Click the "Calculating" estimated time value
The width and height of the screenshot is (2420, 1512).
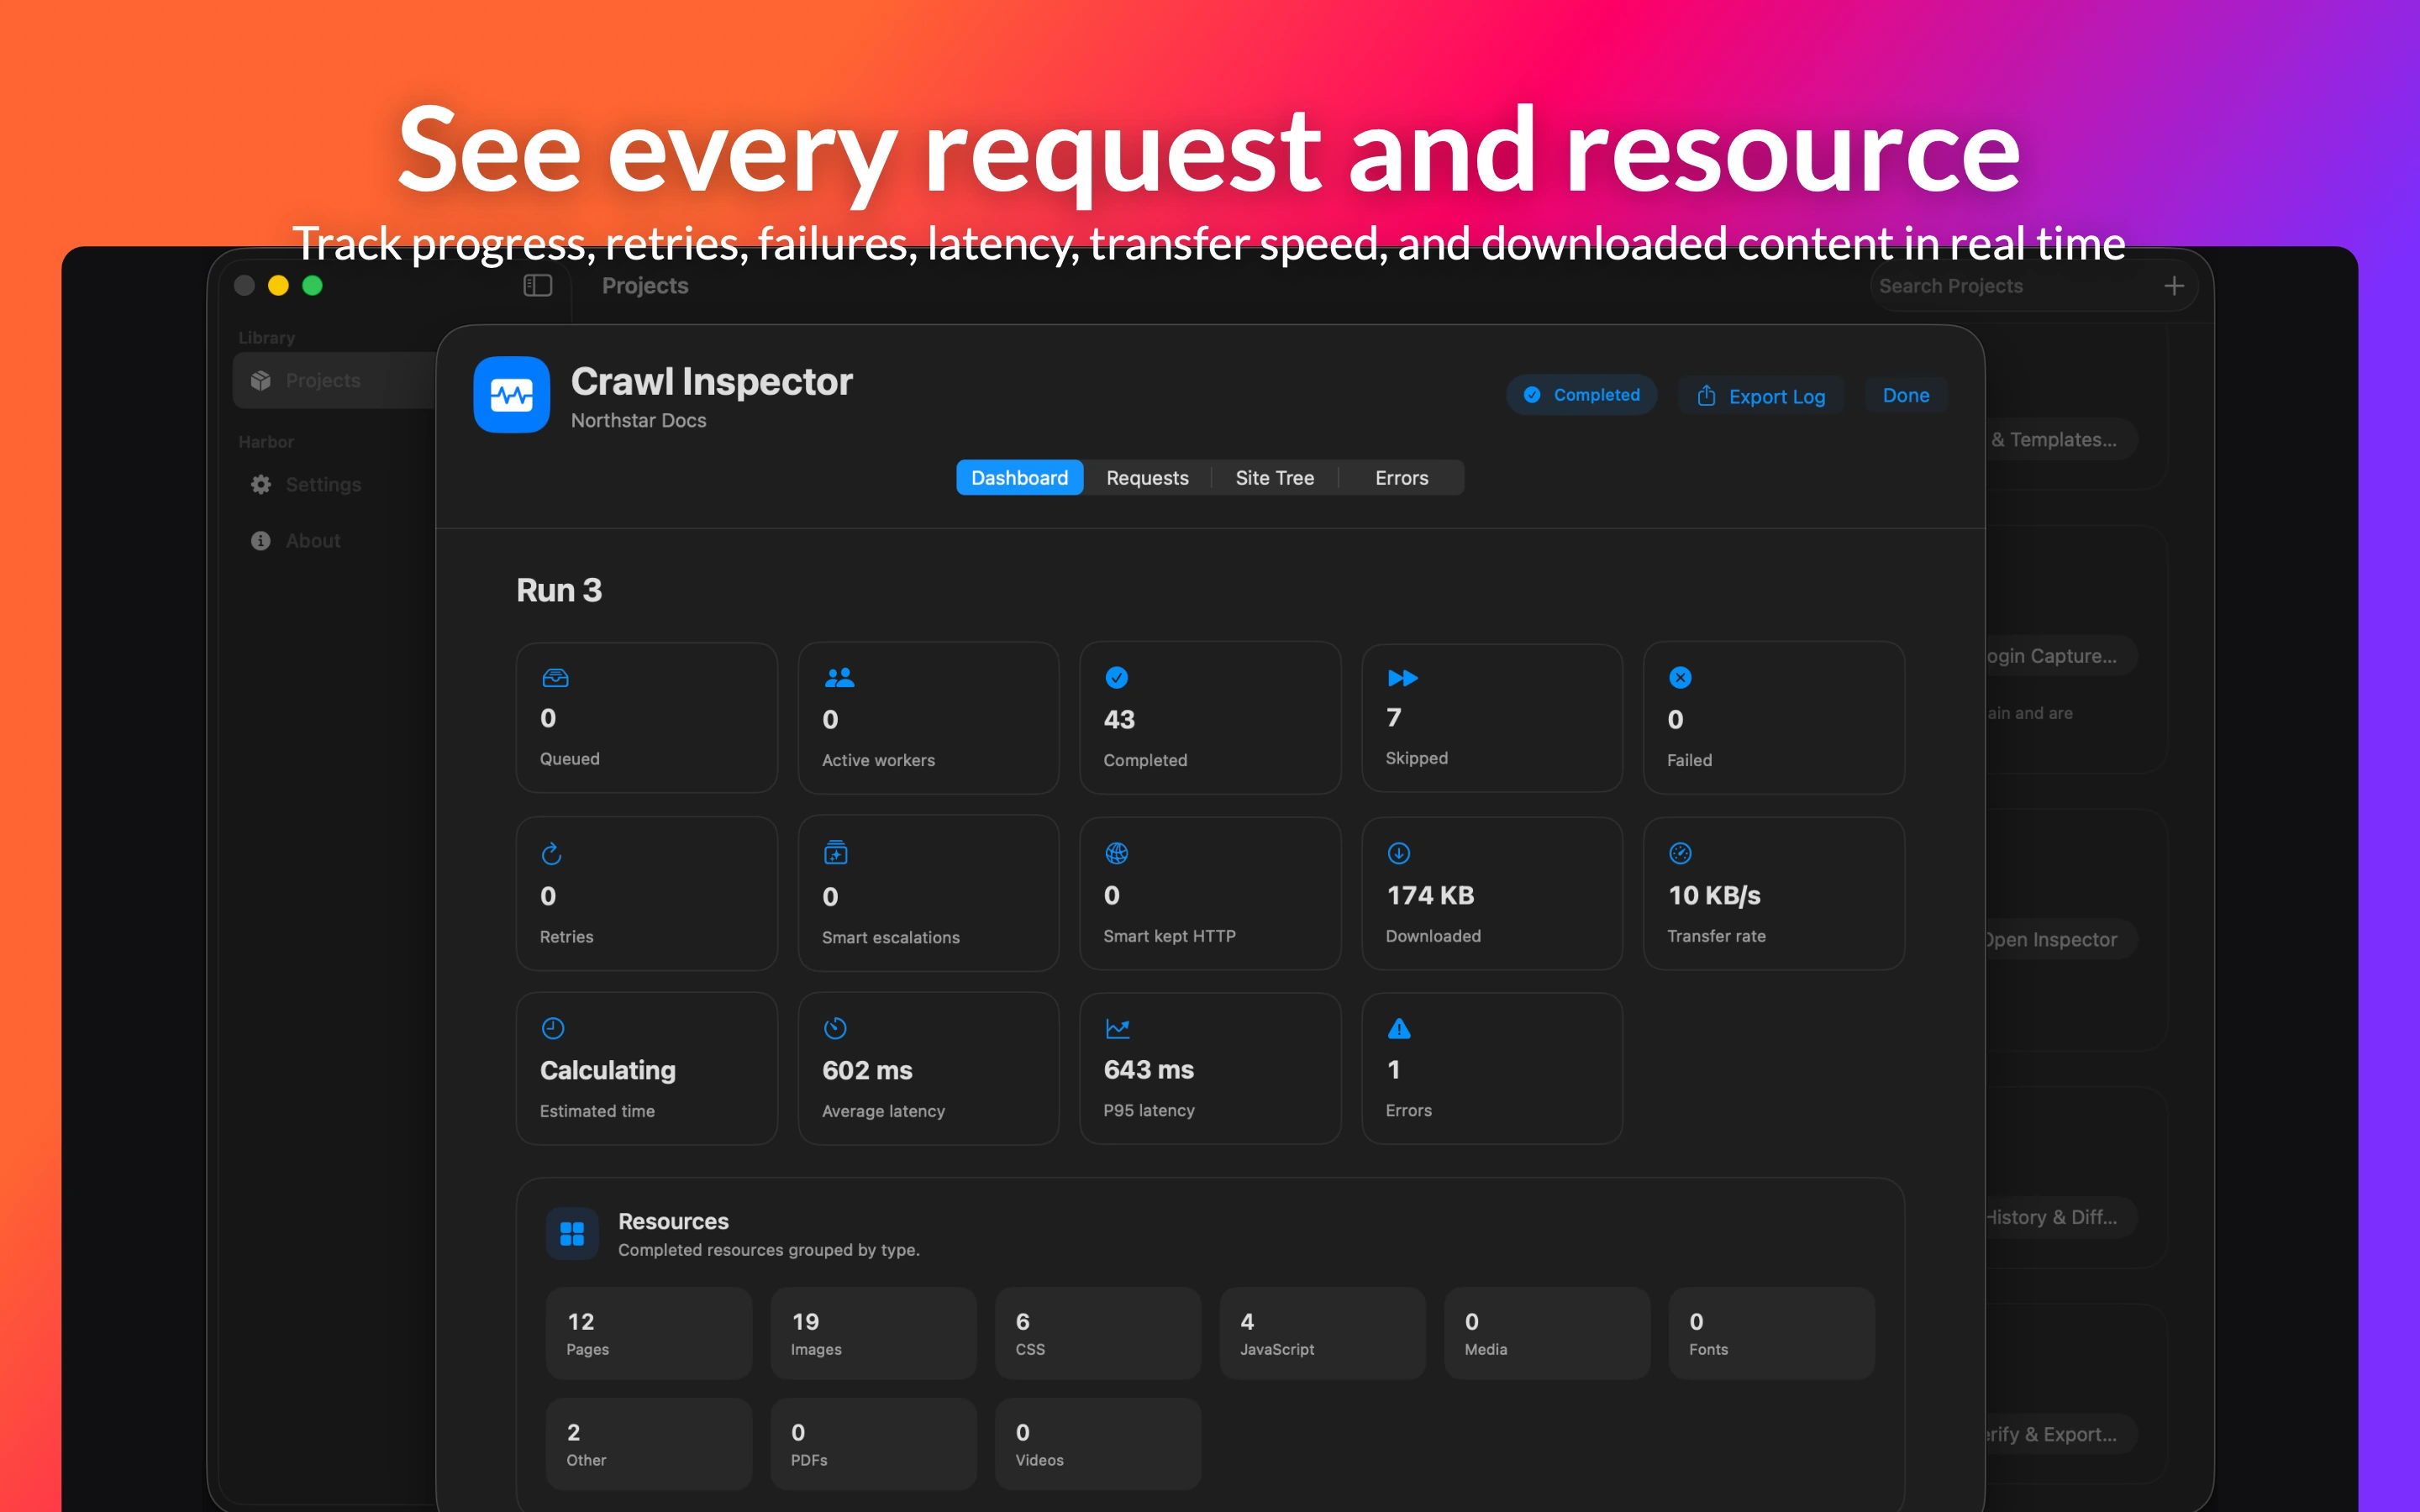[608, 1070]
